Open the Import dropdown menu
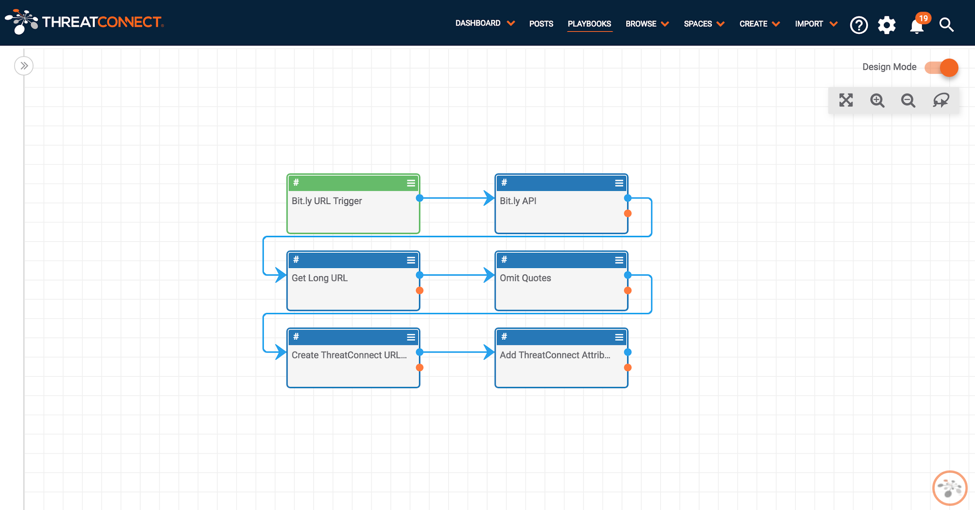Viewport: 975px width, 510px height. pyautogui.click(x=816, y=24)
